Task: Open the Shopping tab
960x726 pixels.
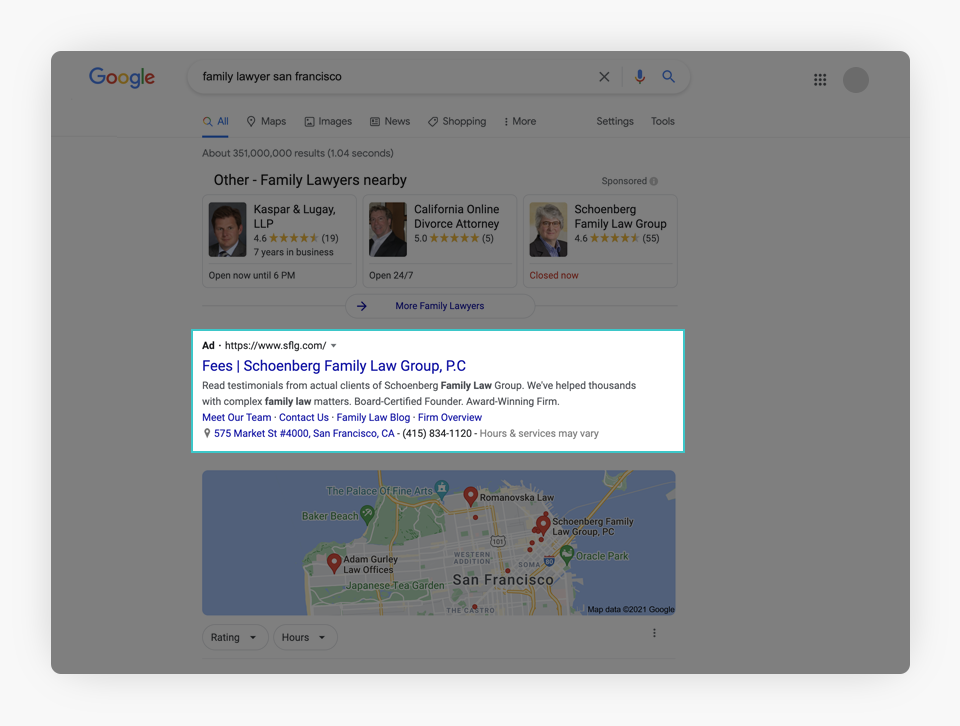Action: (x=457, y=122)
